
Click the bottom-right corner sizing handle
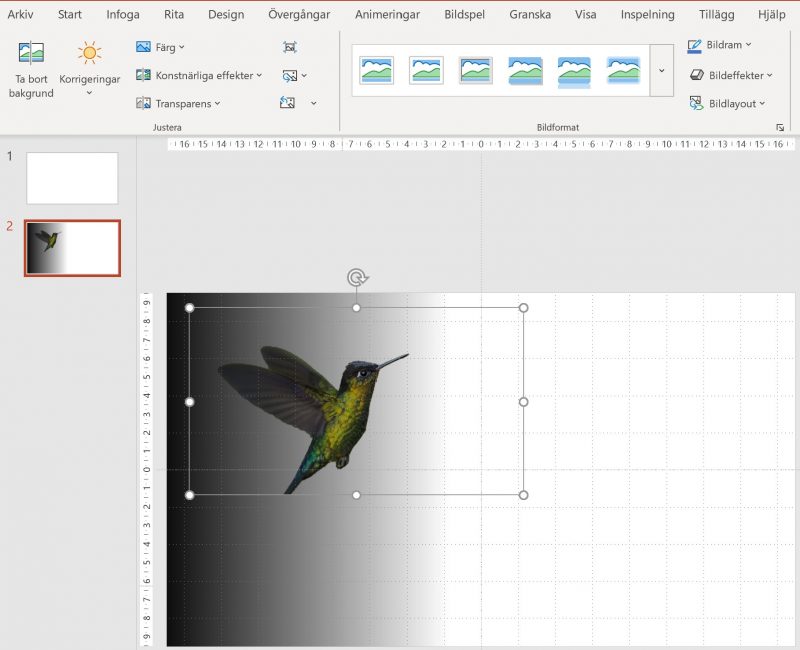tap(523, 495)
